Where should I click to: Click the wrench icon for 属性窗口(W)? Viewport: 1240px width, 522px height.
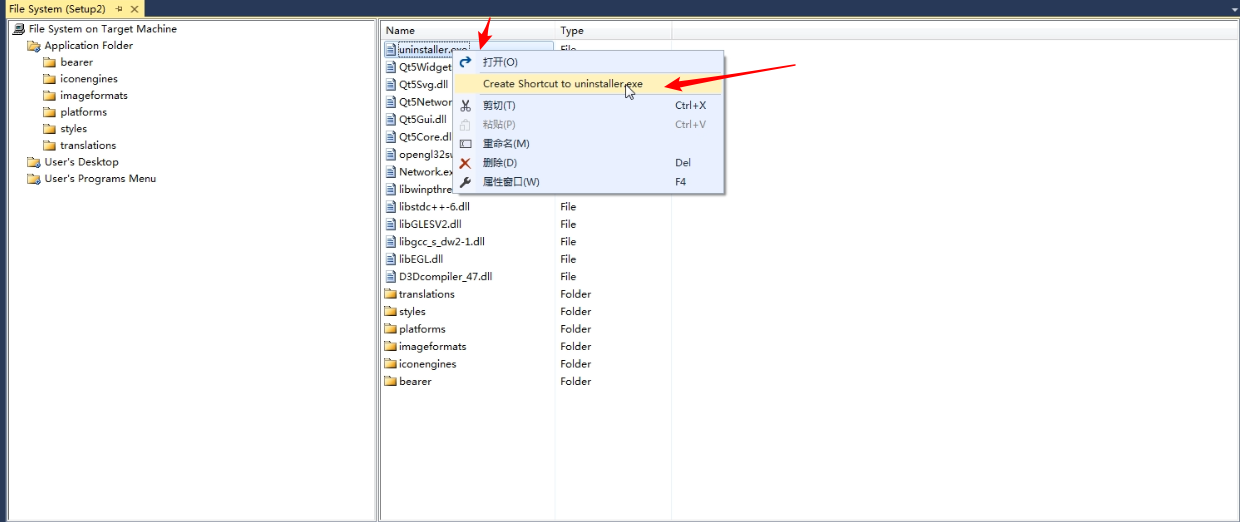[x=465, y=182]
